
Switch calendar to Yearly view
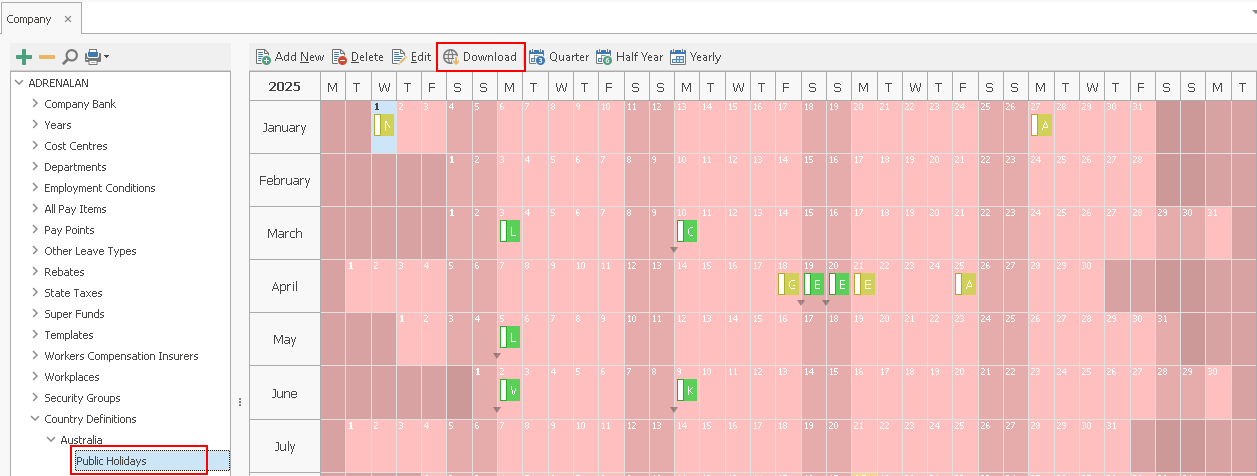tap(695, 57)
